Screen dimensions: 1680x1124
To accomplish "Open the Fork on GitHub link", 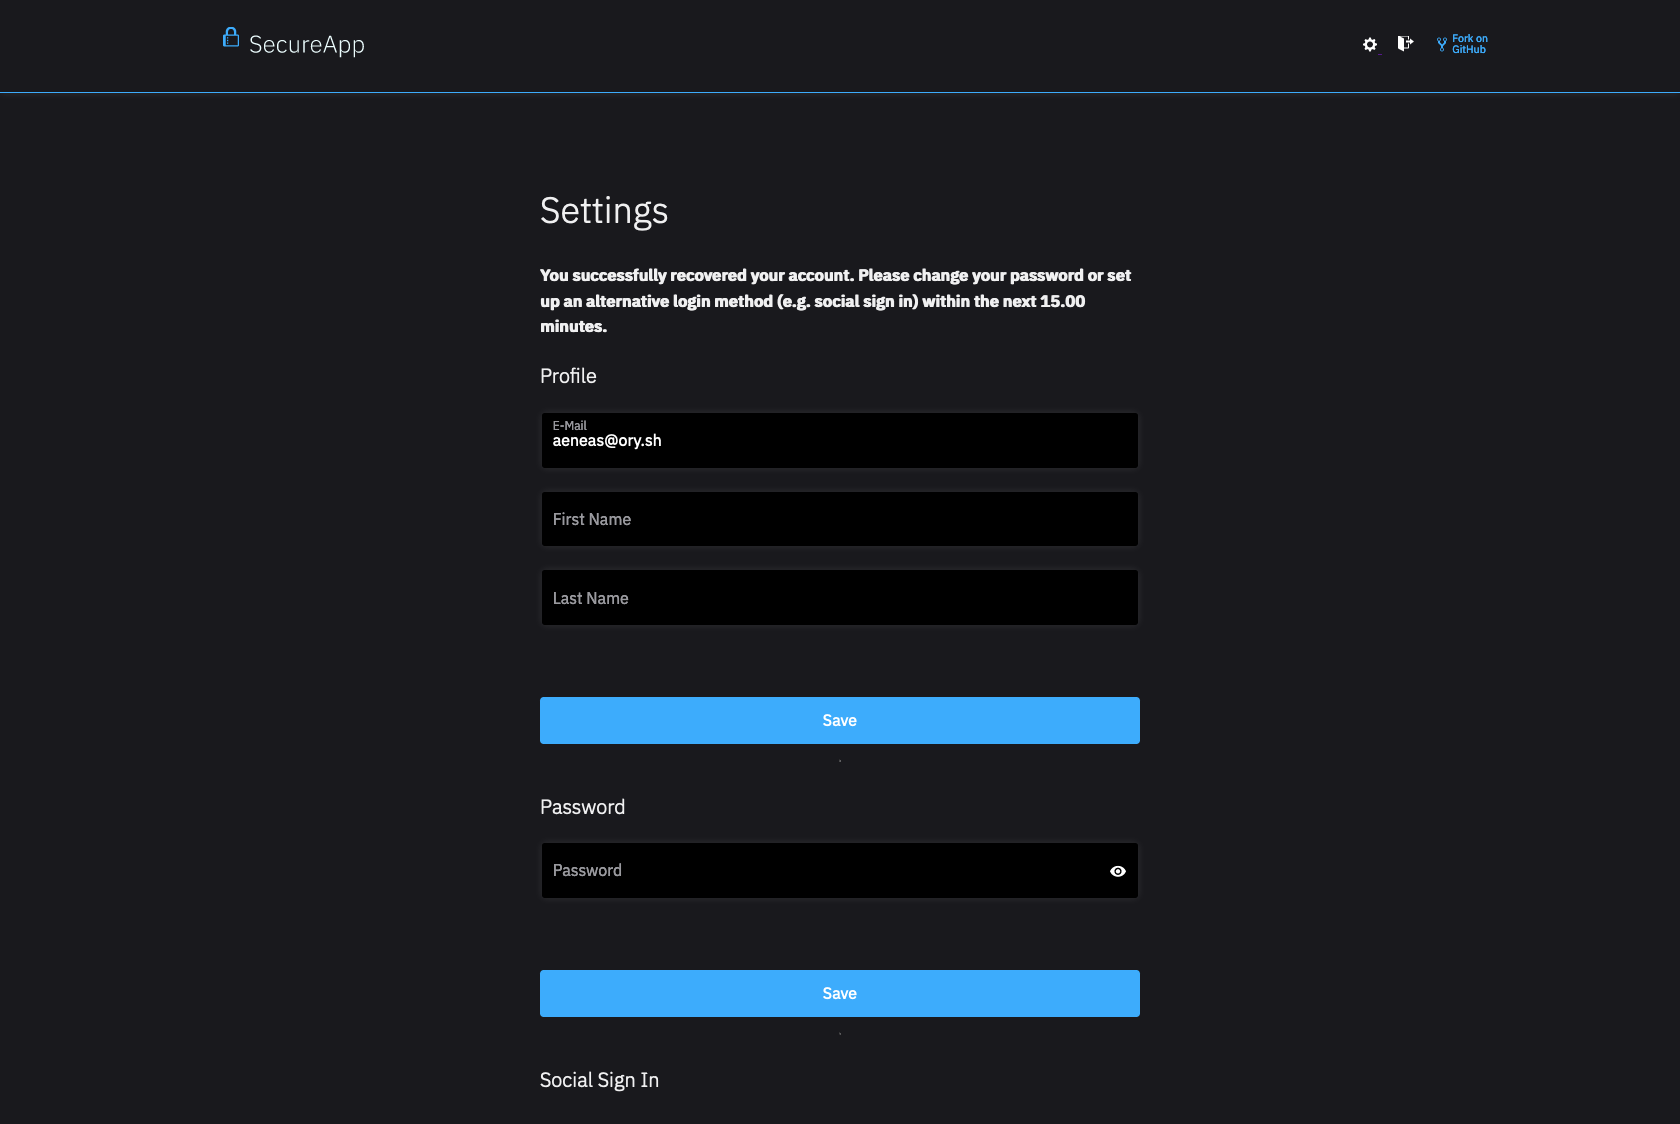I will tap(1469, 44).
